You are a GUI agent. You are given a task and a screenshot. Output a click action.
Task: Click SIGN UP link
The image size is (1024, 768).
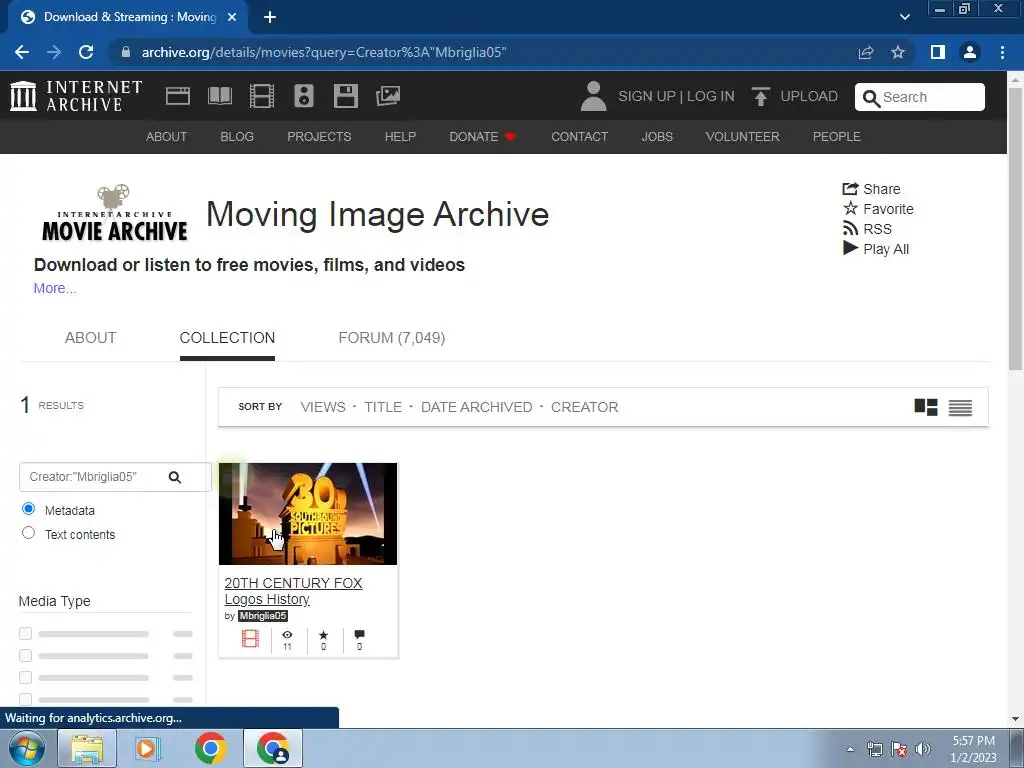647,96
